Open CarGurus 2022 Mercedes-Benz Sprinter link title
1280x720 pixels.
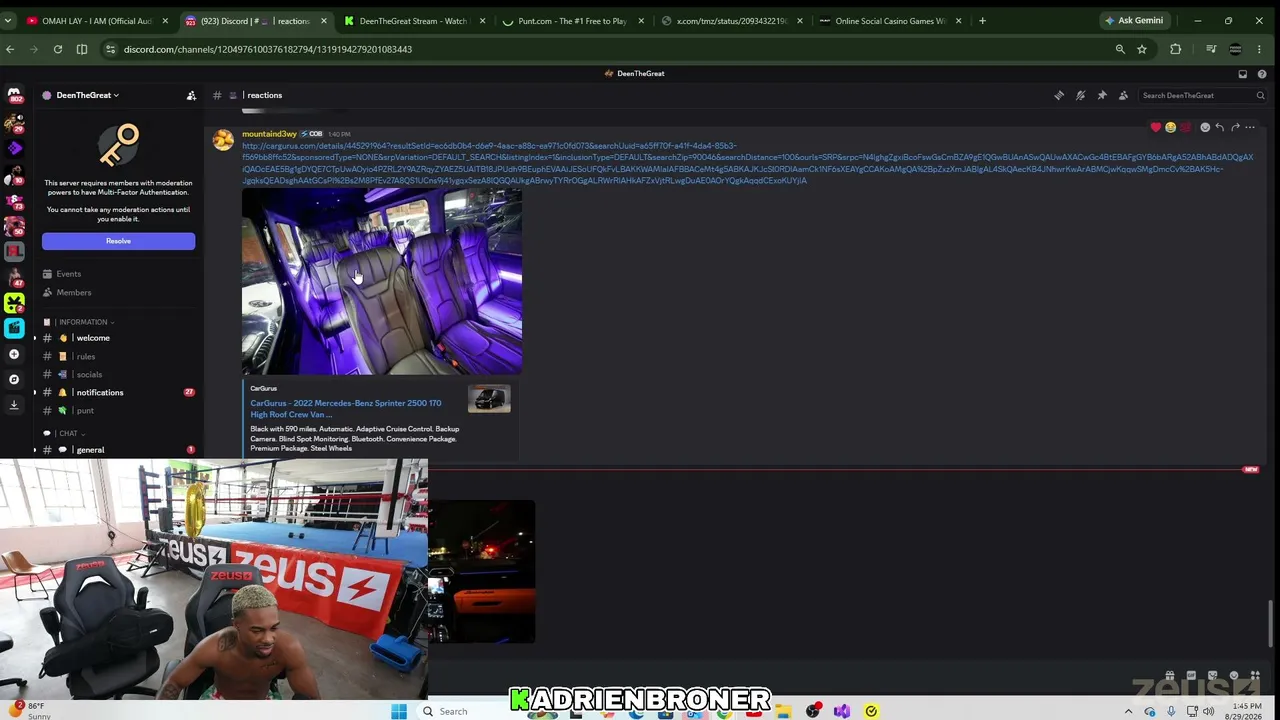[x=346, y=409]
